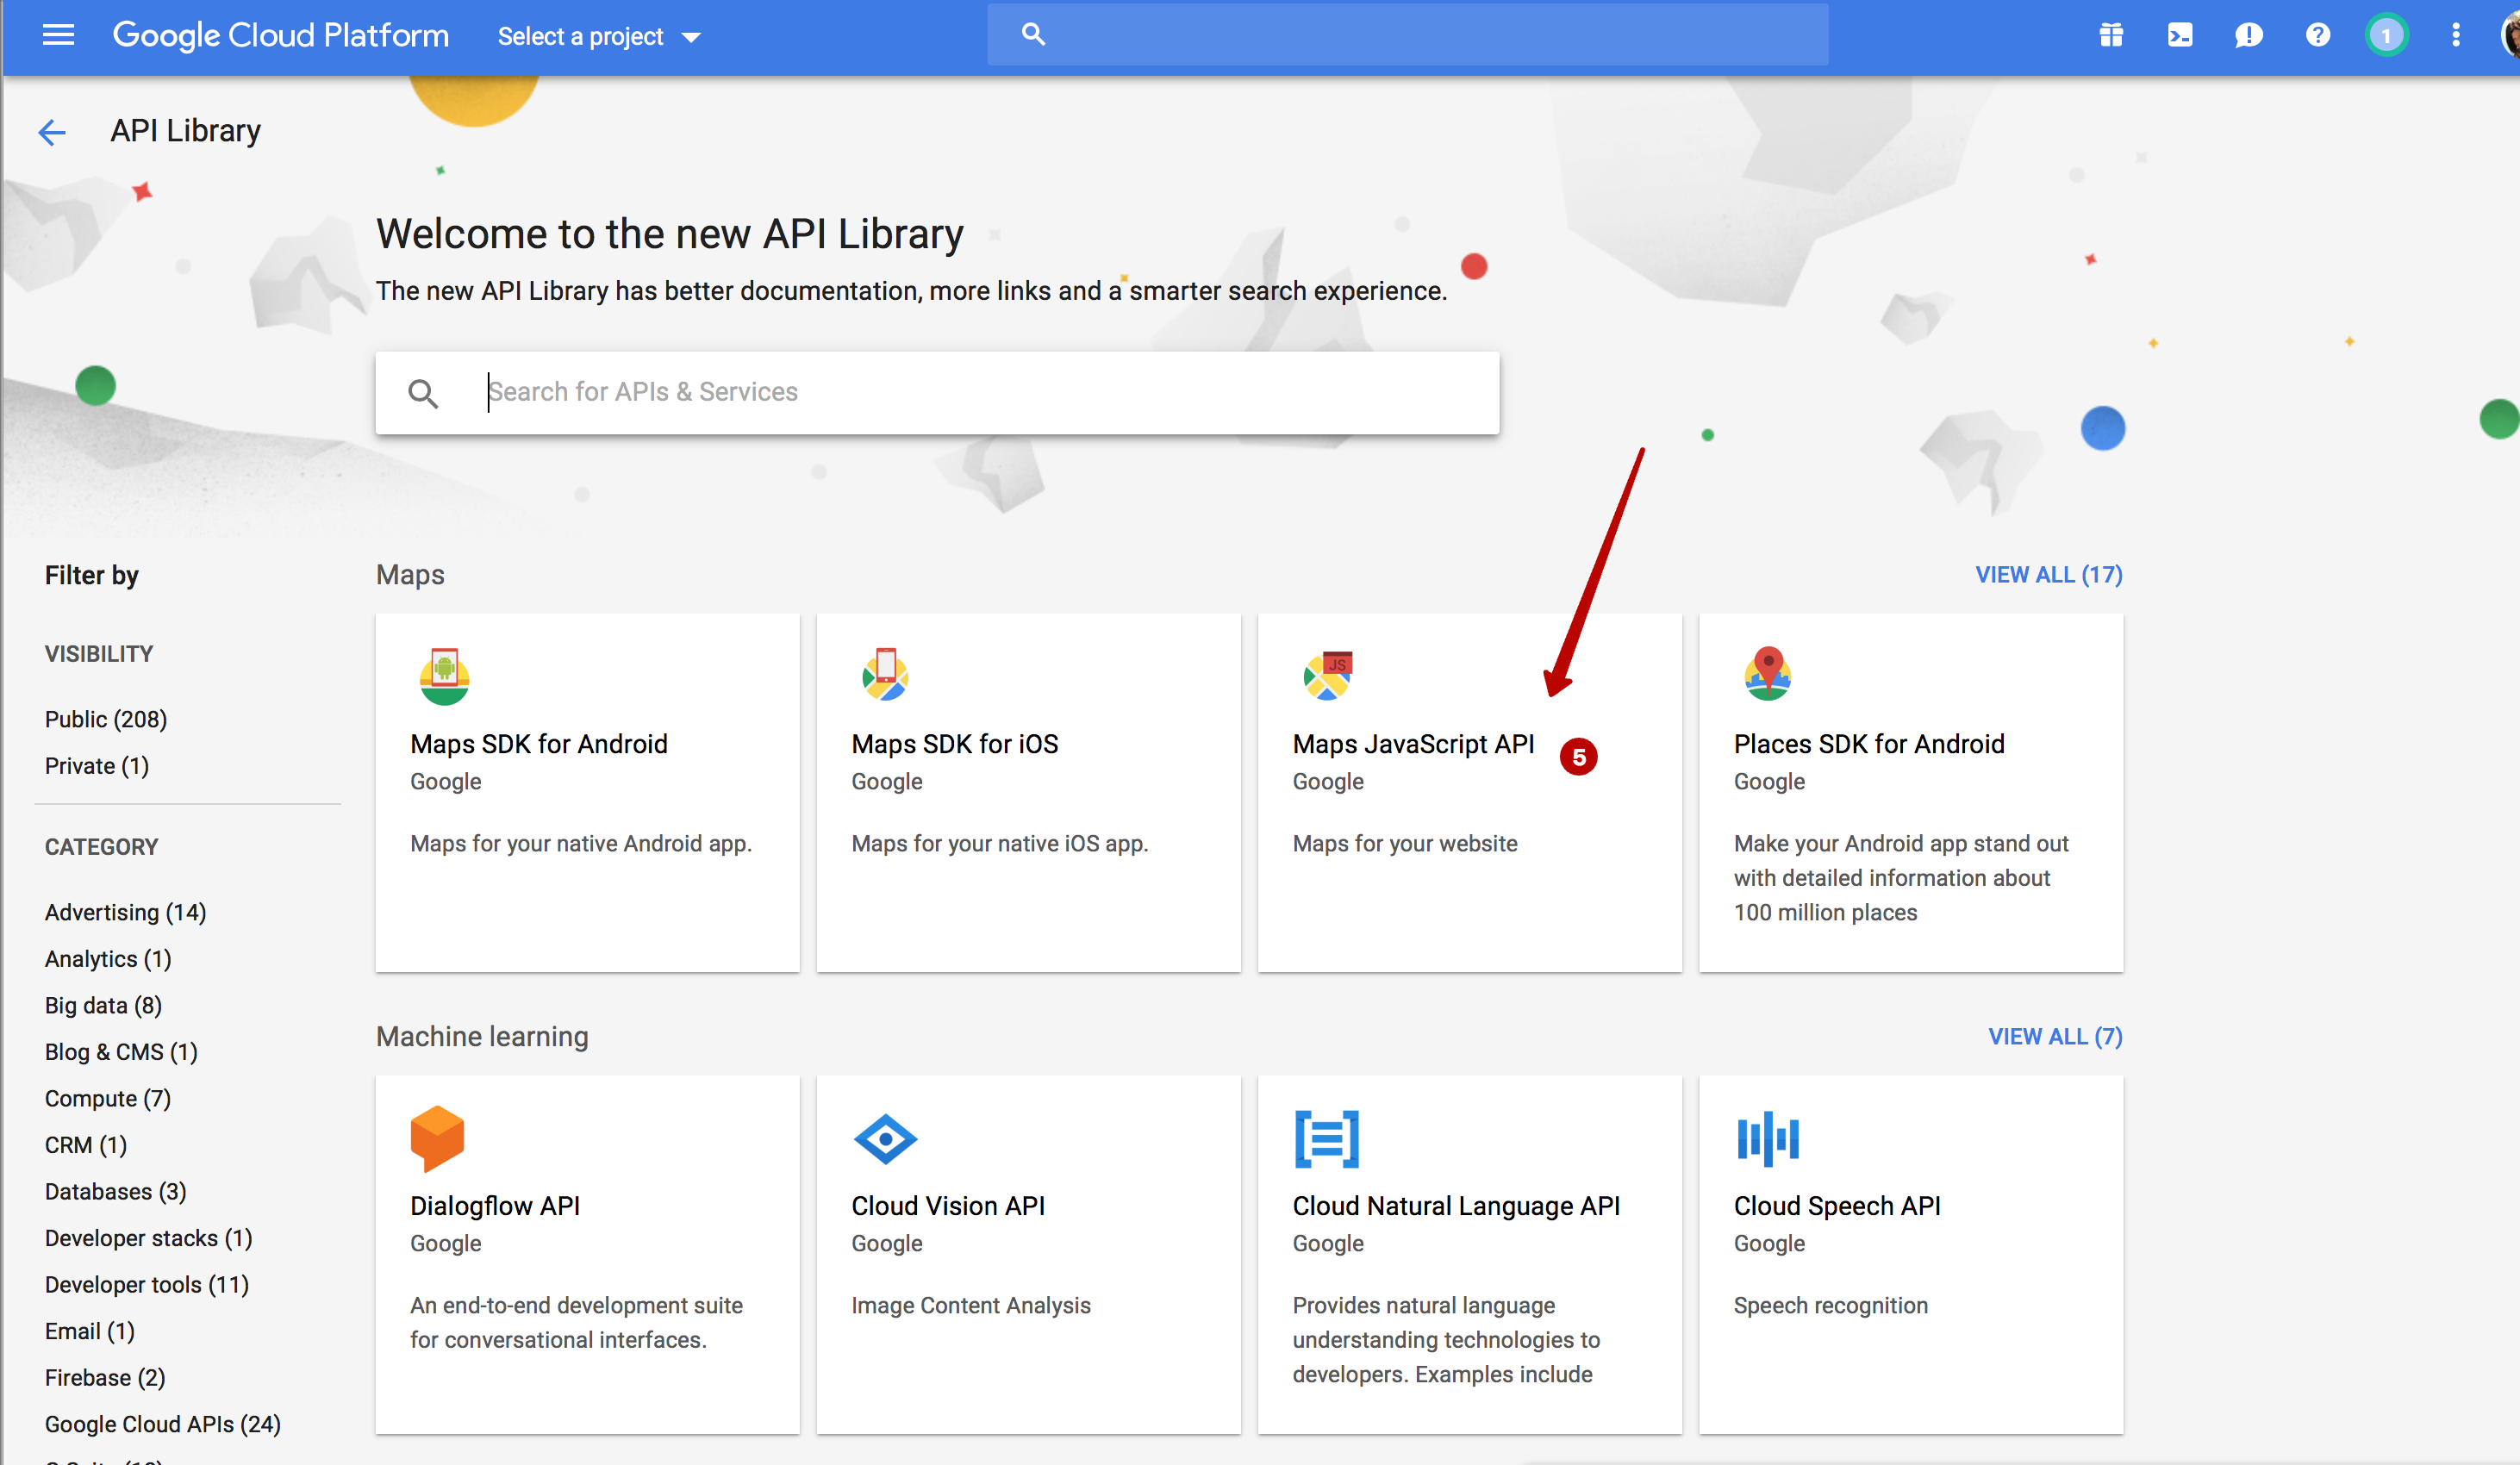Click the Maps JavaScript API icon
The height and width of the screenshot is (1465, 2520).
1328,676
